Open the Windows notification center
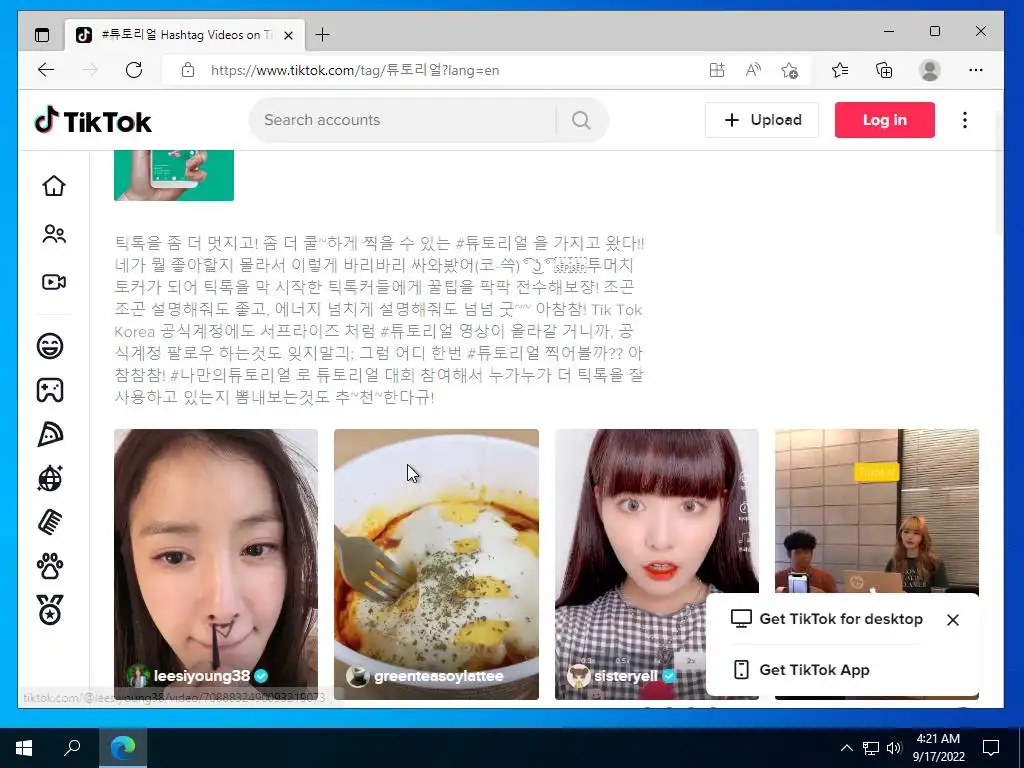1024x768 pixels. click(991, 748)
